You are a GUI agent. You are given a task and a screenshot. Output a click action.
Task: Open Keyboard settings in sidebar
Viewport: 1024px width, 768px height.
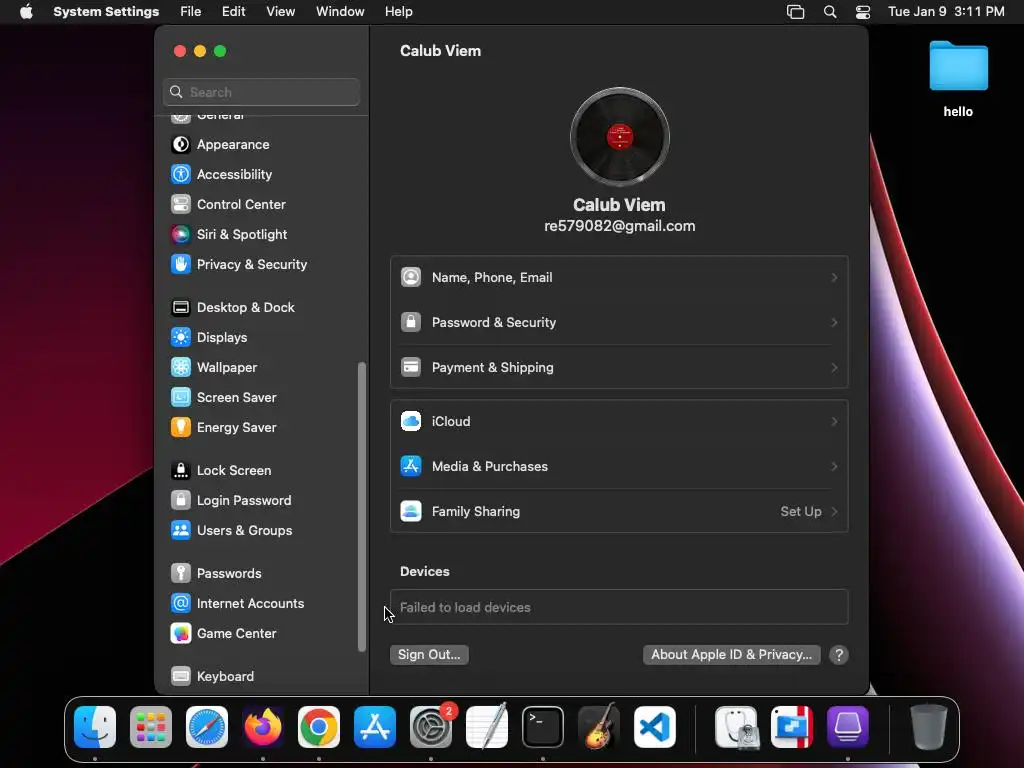[261, 677]
